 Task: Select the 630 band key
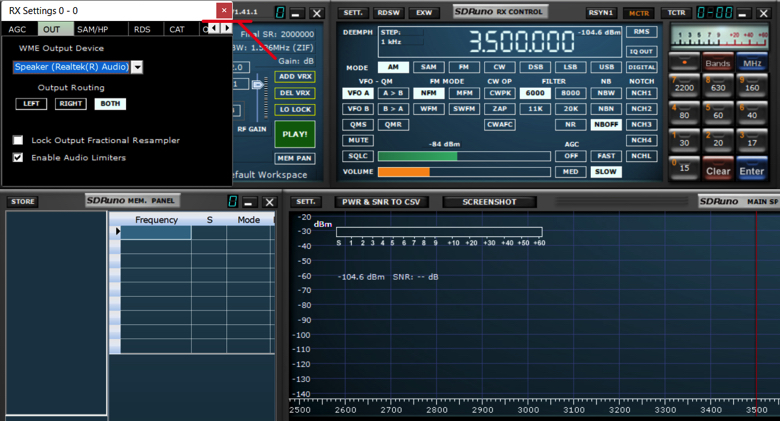718,87
